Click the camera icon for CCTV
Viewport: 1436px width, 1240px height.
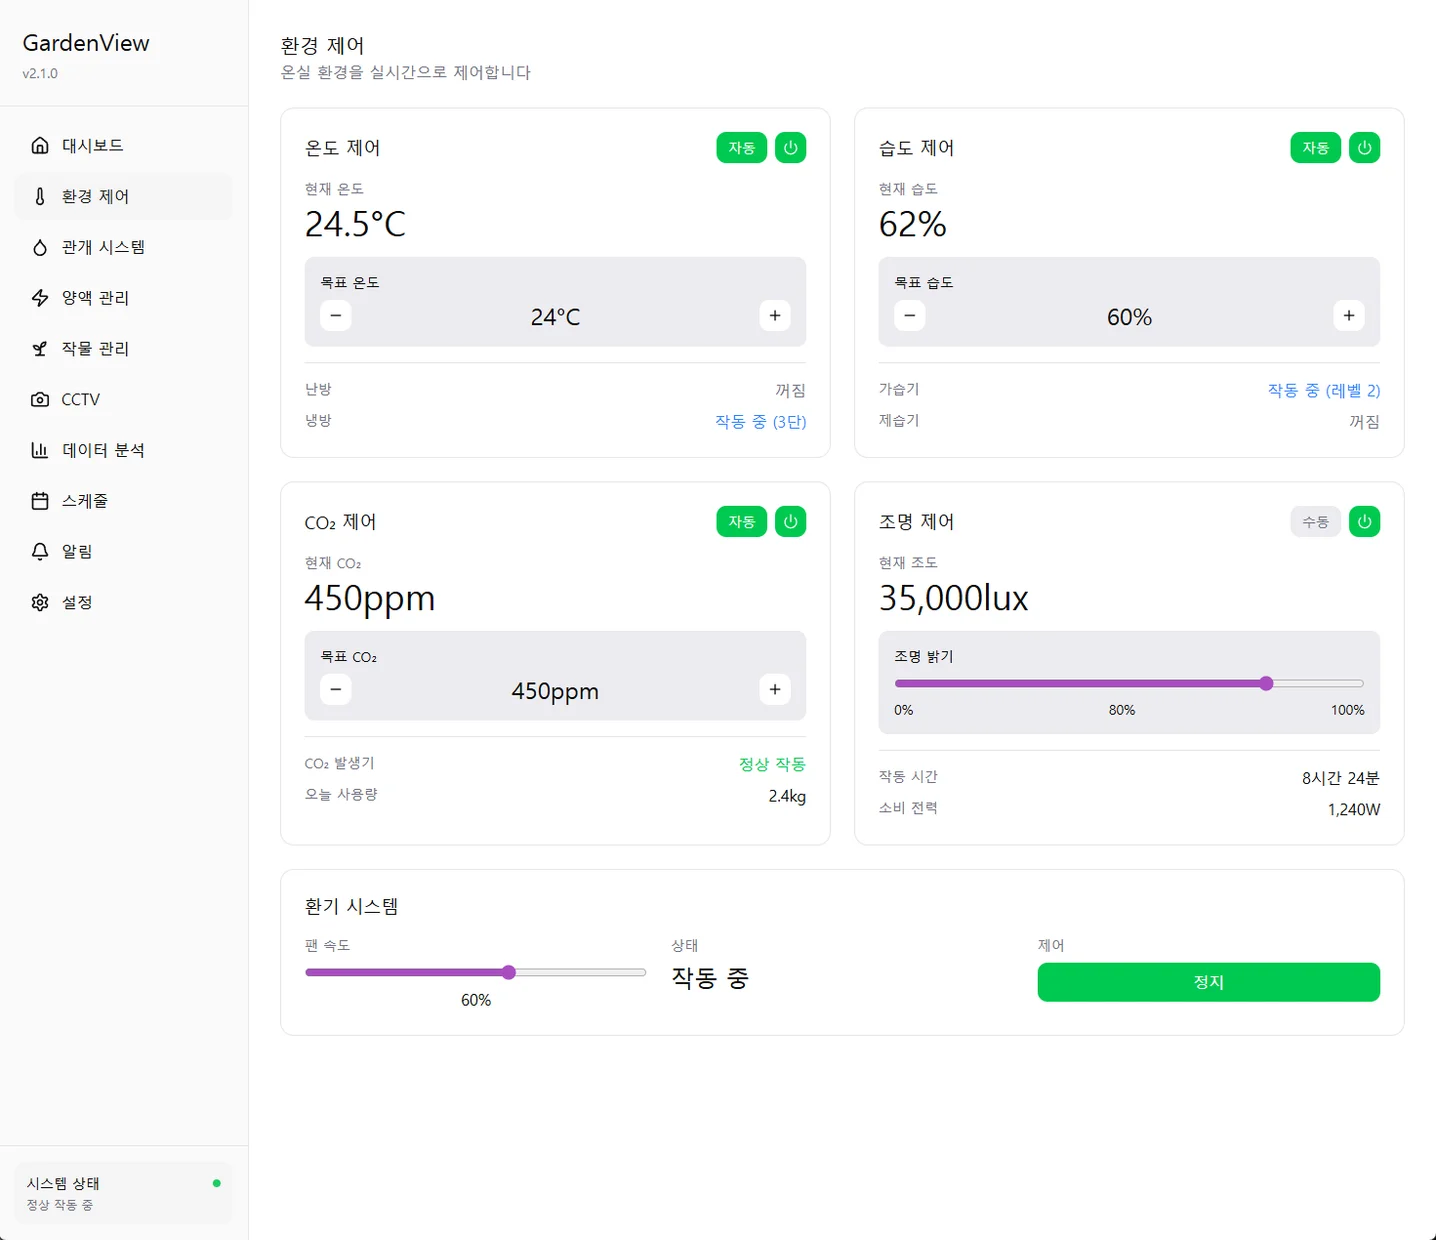click(40, 400)
